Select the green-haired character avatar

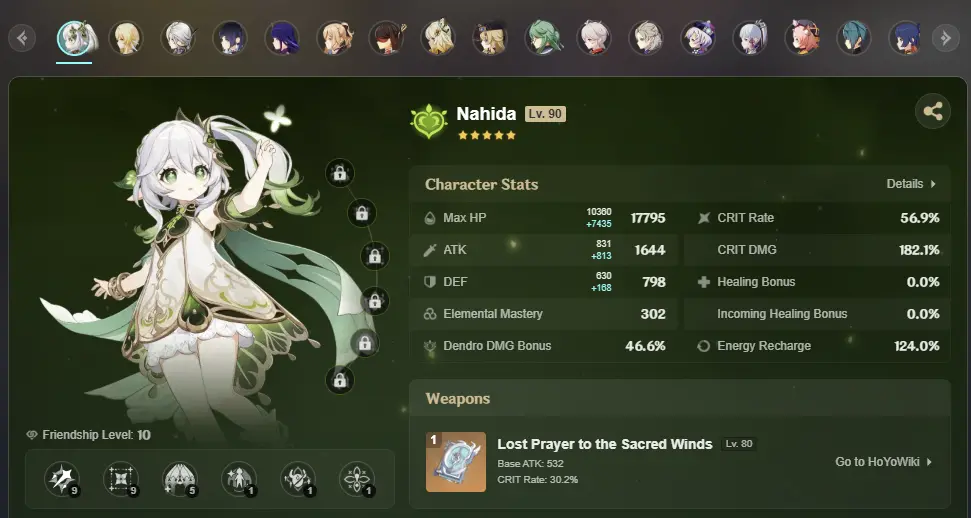click(x=542, y=38)
